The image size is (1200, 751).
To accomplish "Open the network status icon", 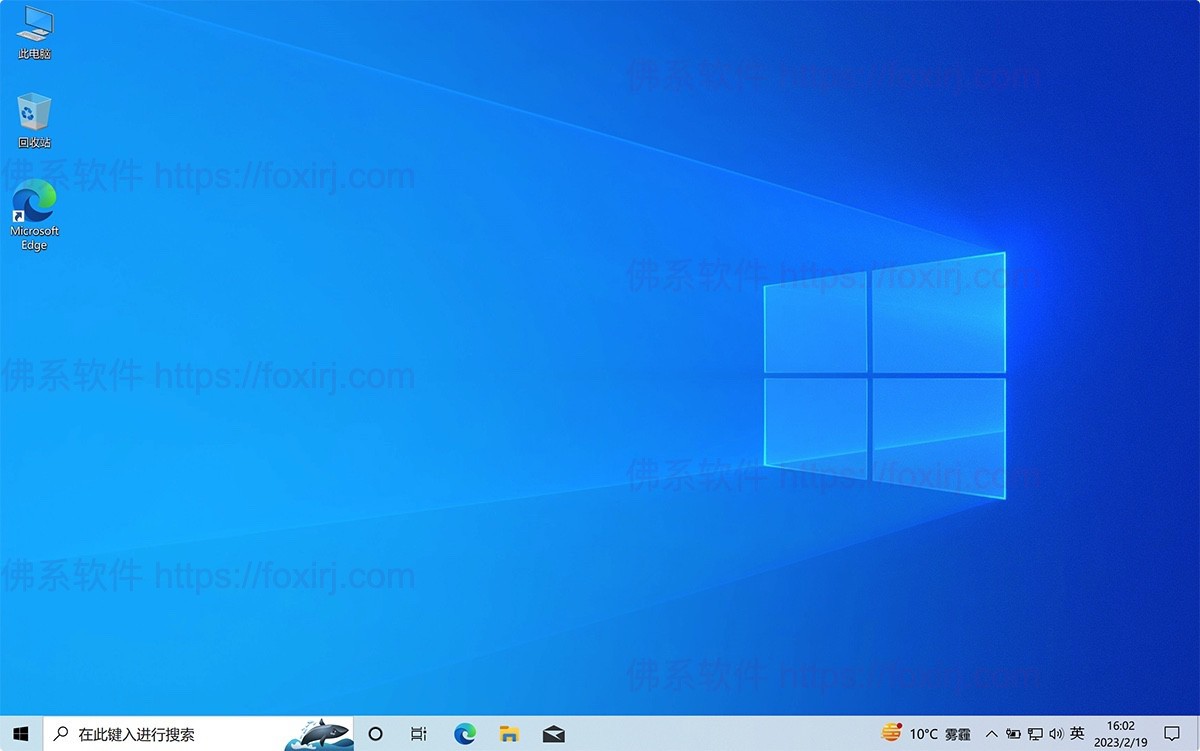I will (1035, 733).
